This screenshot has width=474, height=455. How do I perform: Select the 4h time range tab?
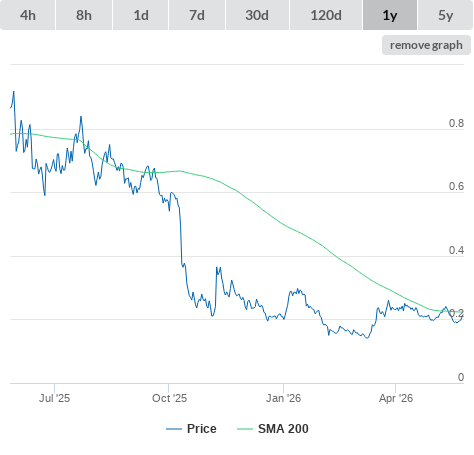pos(28,15)
